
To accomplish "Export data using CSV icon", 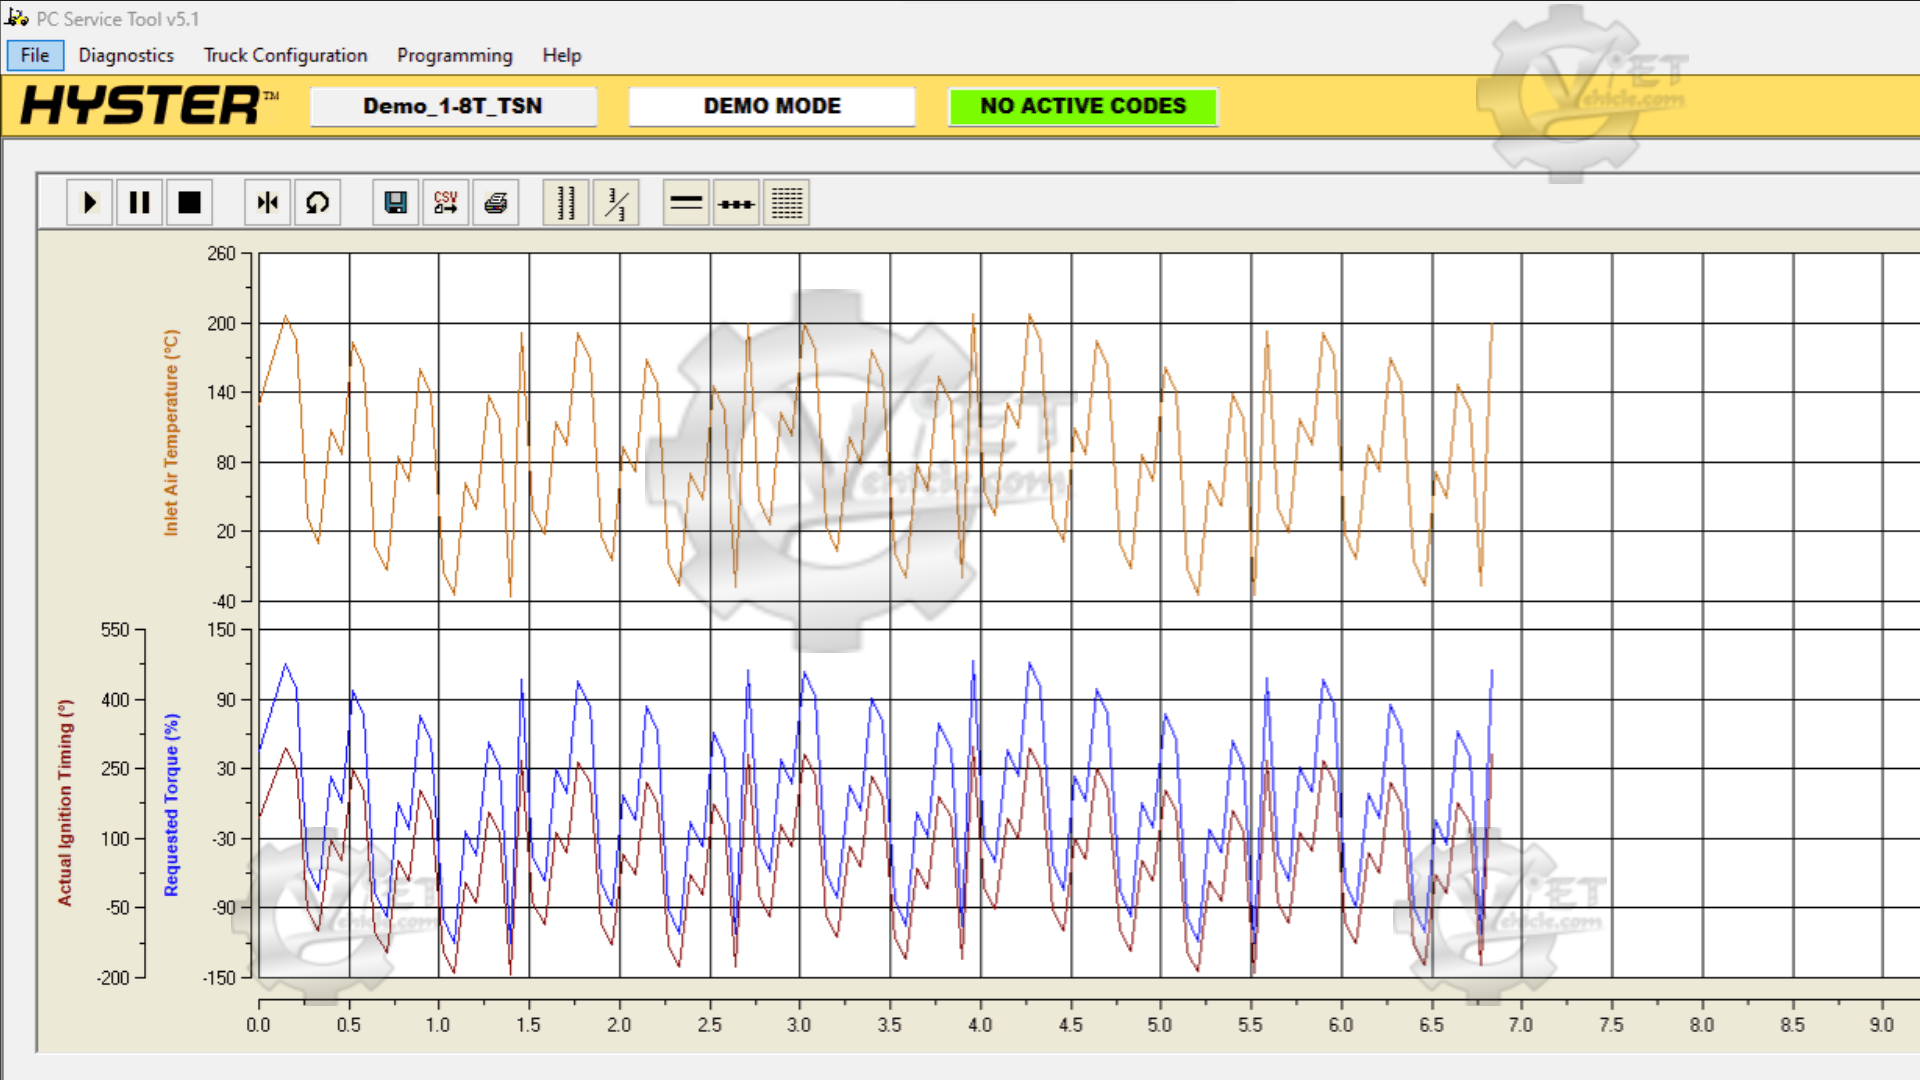I will point(445,203).
